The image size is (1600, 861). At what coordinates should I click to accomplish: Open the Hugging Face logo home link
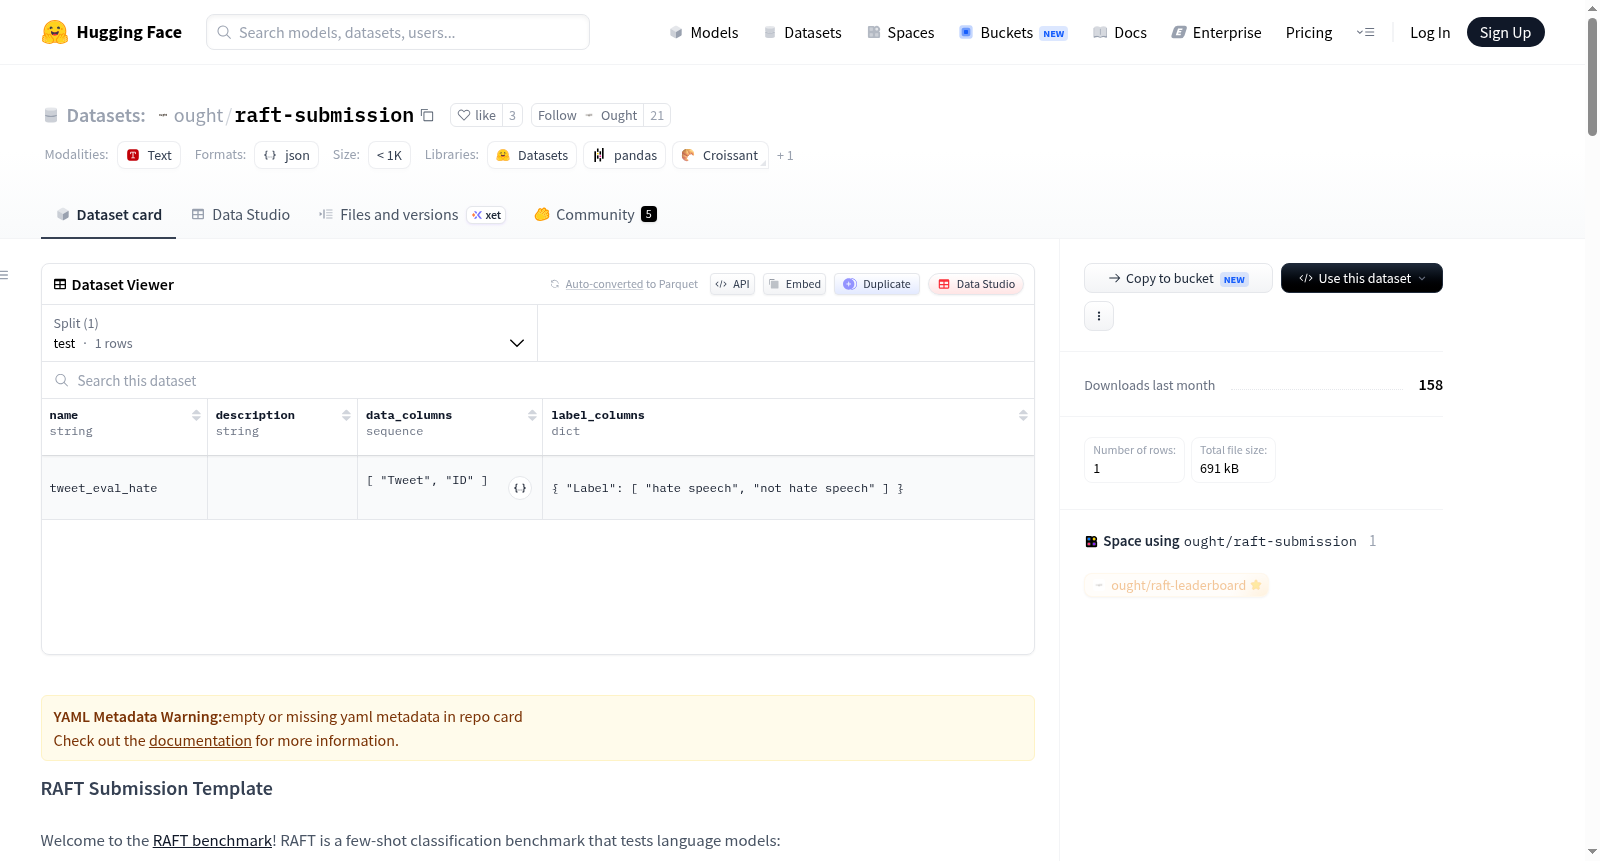pyautogui.click(x=112, y=32)
